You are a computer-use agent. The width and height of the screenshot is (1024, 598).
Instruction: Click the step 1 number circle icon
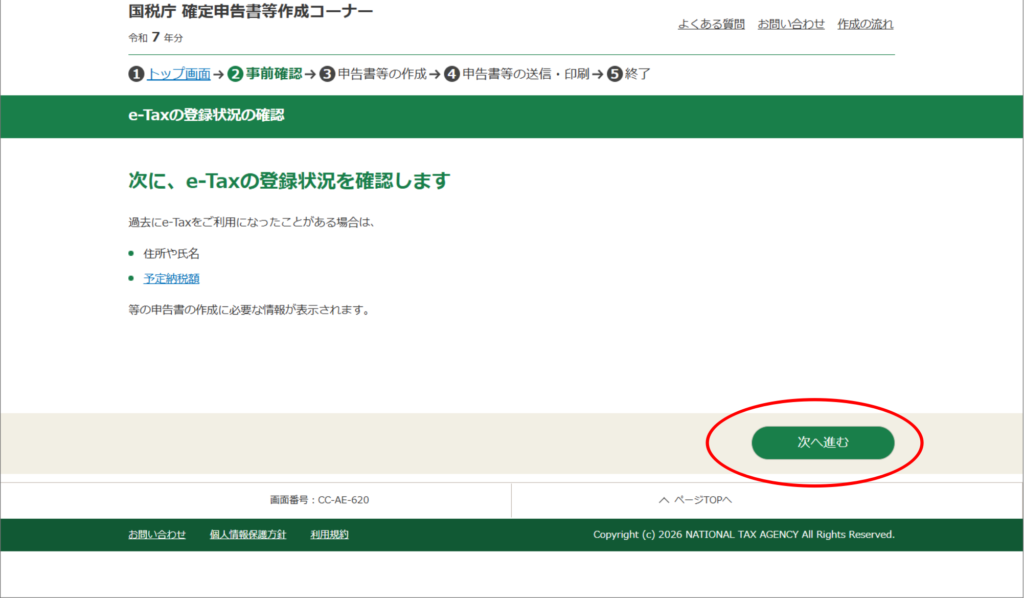coord(136,74)
